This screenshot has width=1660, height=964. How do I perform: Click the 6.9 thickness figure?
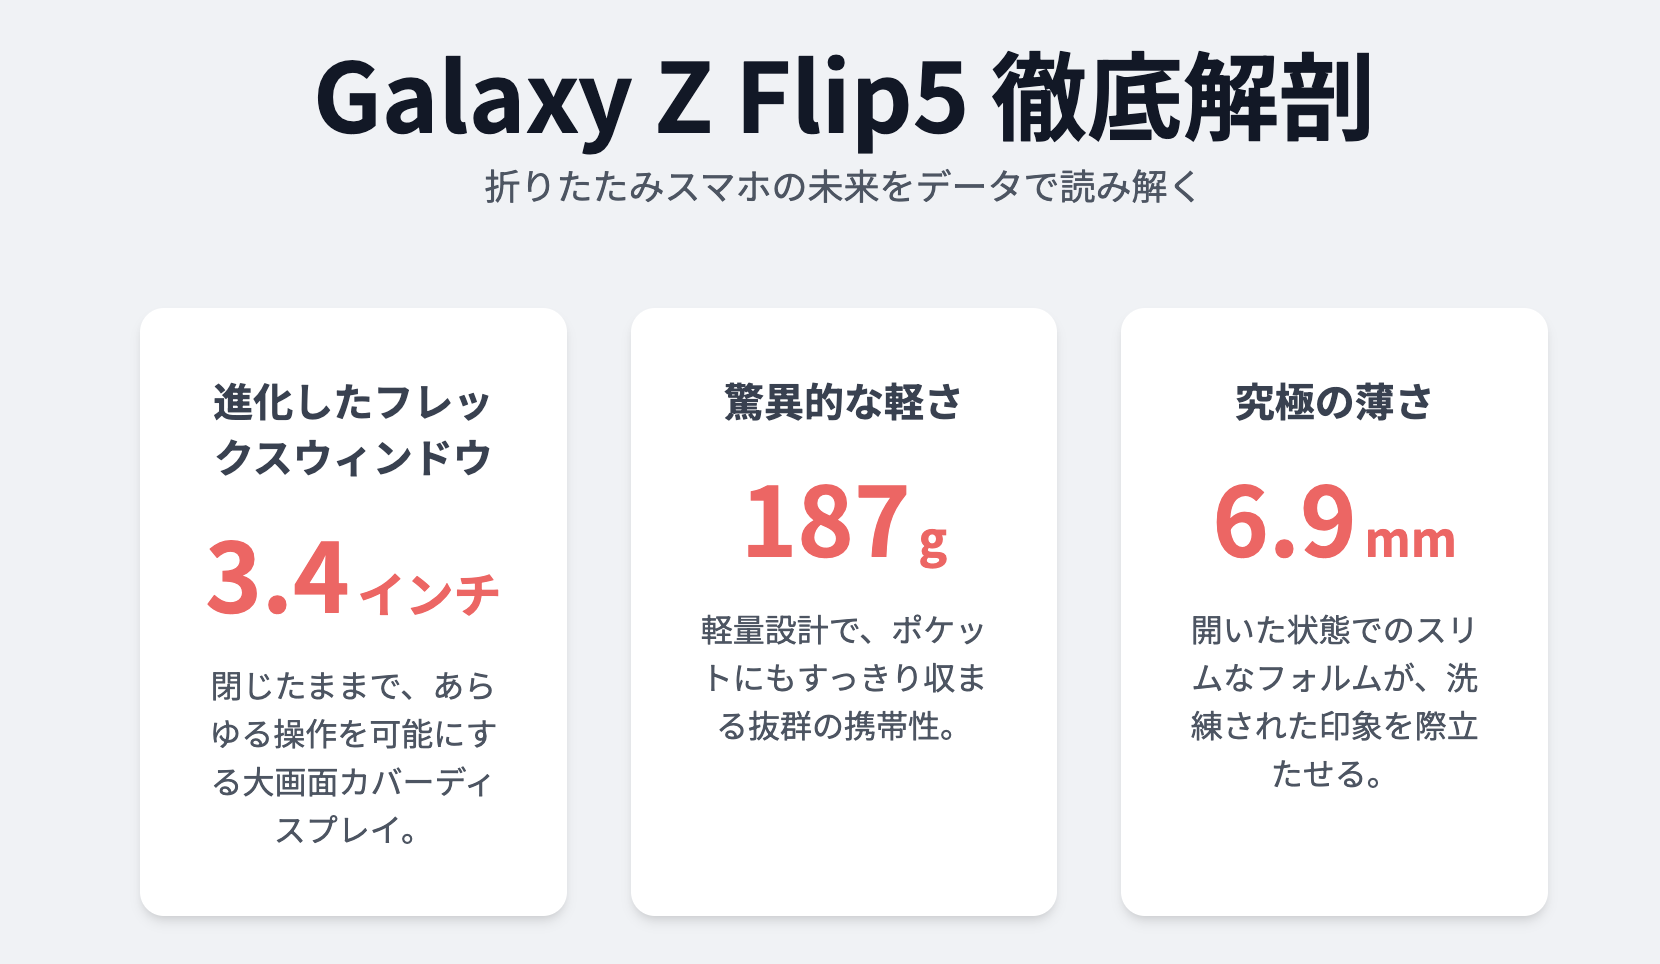coord(1285,522)
